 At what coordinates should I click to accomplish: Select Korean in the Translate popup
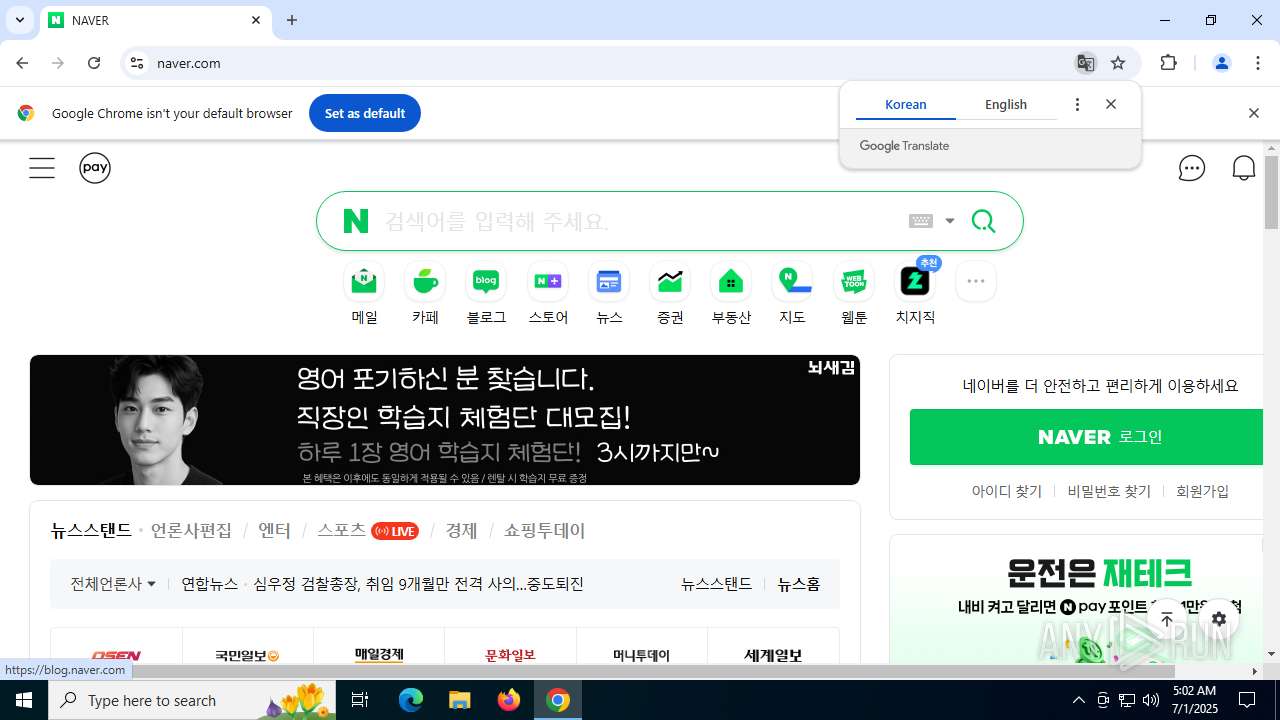tap(906, 105)
